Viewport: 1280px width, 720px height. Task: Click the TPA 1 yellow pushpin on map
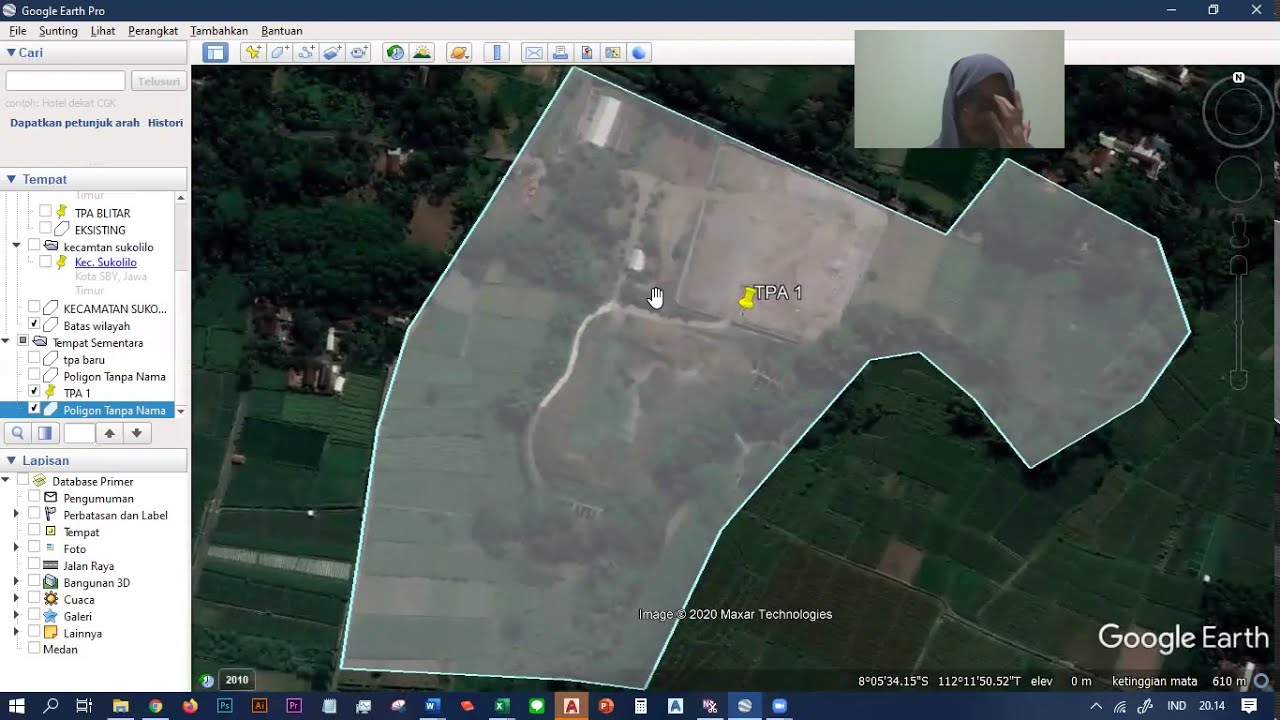click(x=748, y=297)
